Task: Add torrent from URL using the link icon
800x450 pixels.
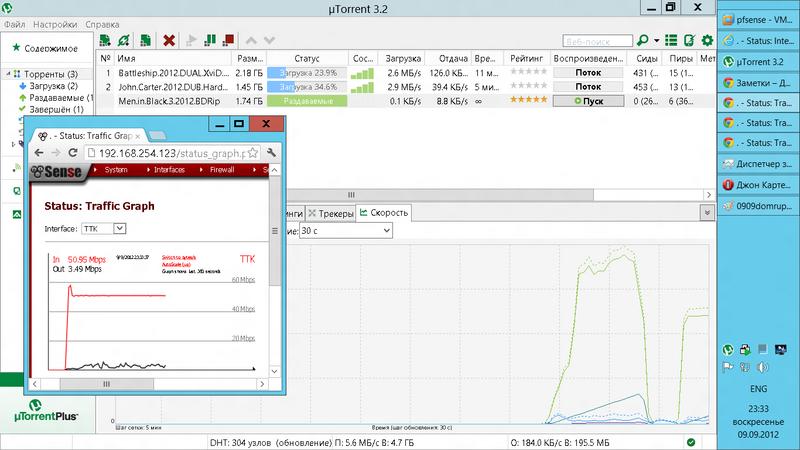Action: (123, 40)
